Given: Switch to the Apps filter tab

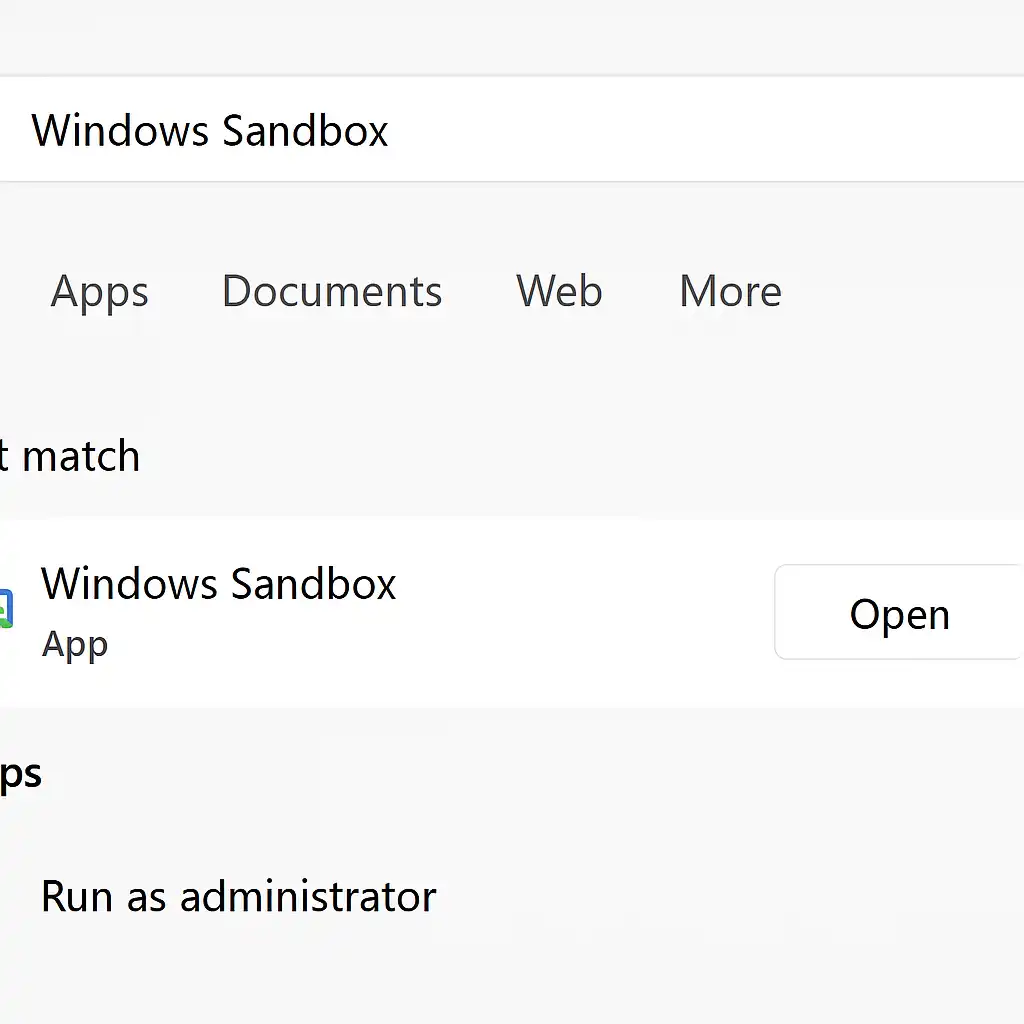Looking at the screenshot, I should click(99, 292).
